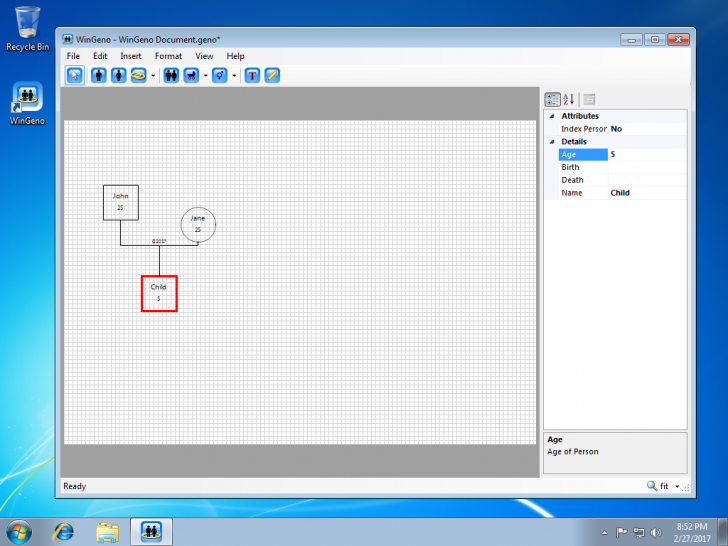Image resolution: width=728 pixels, height=546 pixels.
Task: Click the WinGeno taskbar button
Action: [x=151, y=532]
